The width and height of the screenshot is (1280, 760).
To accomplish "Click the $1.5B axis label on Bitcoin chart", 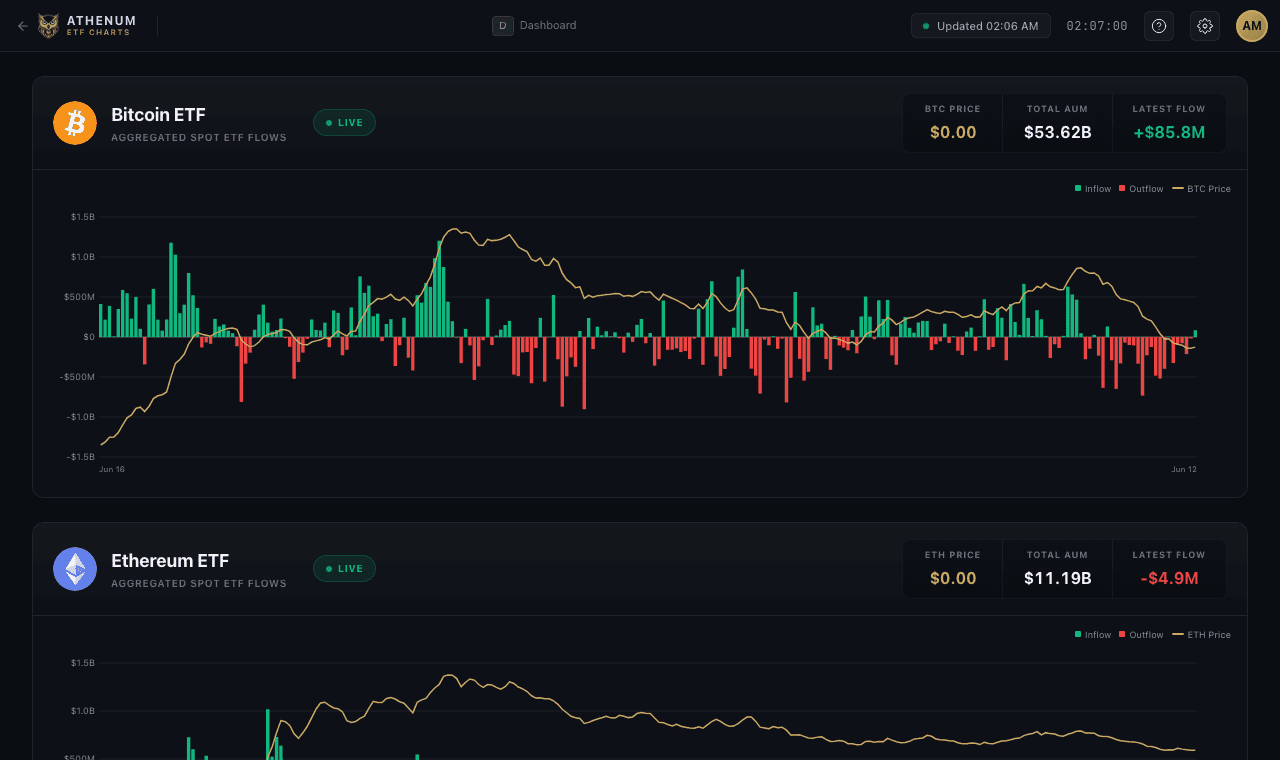I will point(83,217).
